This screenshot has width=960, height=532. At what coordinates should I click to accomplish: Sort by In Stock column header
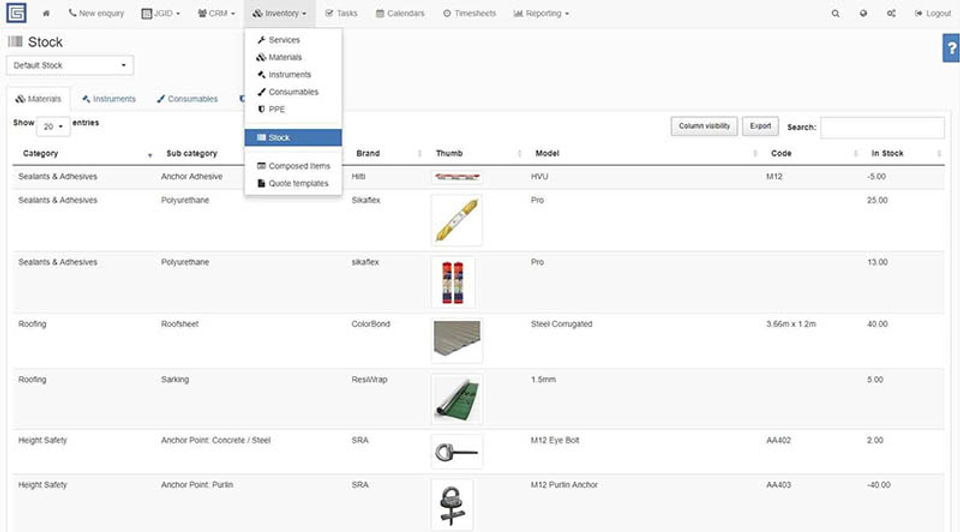[904, 153]
